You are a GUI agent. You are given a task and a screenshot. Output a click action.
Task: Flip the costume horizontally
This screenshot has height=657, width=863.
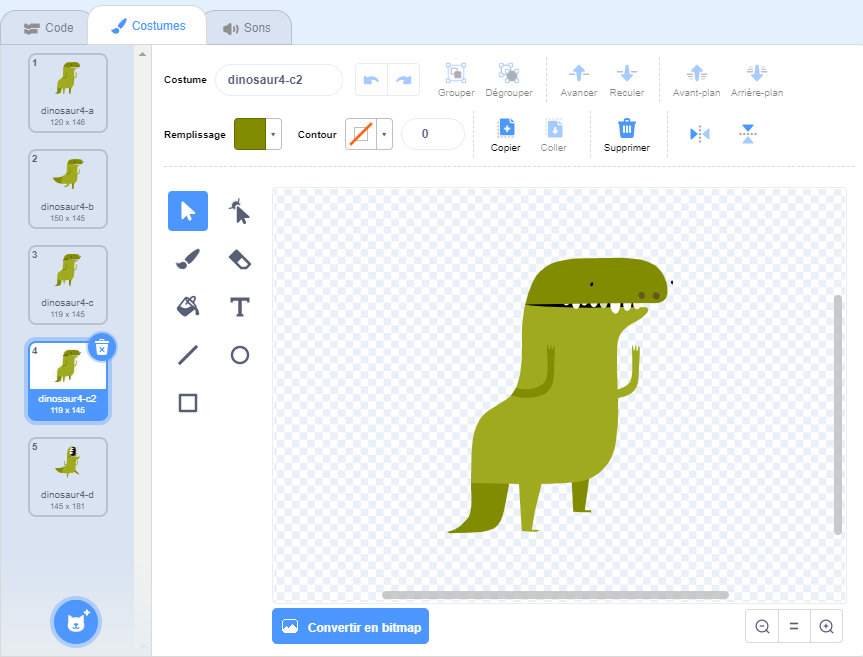pos(700,134)
